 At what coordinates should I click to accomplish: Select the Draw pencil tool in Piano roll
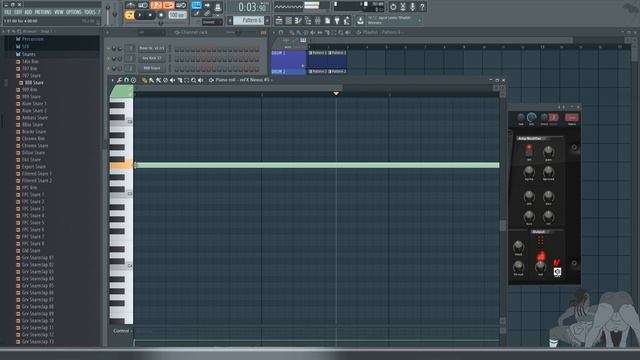coord(144,80)
